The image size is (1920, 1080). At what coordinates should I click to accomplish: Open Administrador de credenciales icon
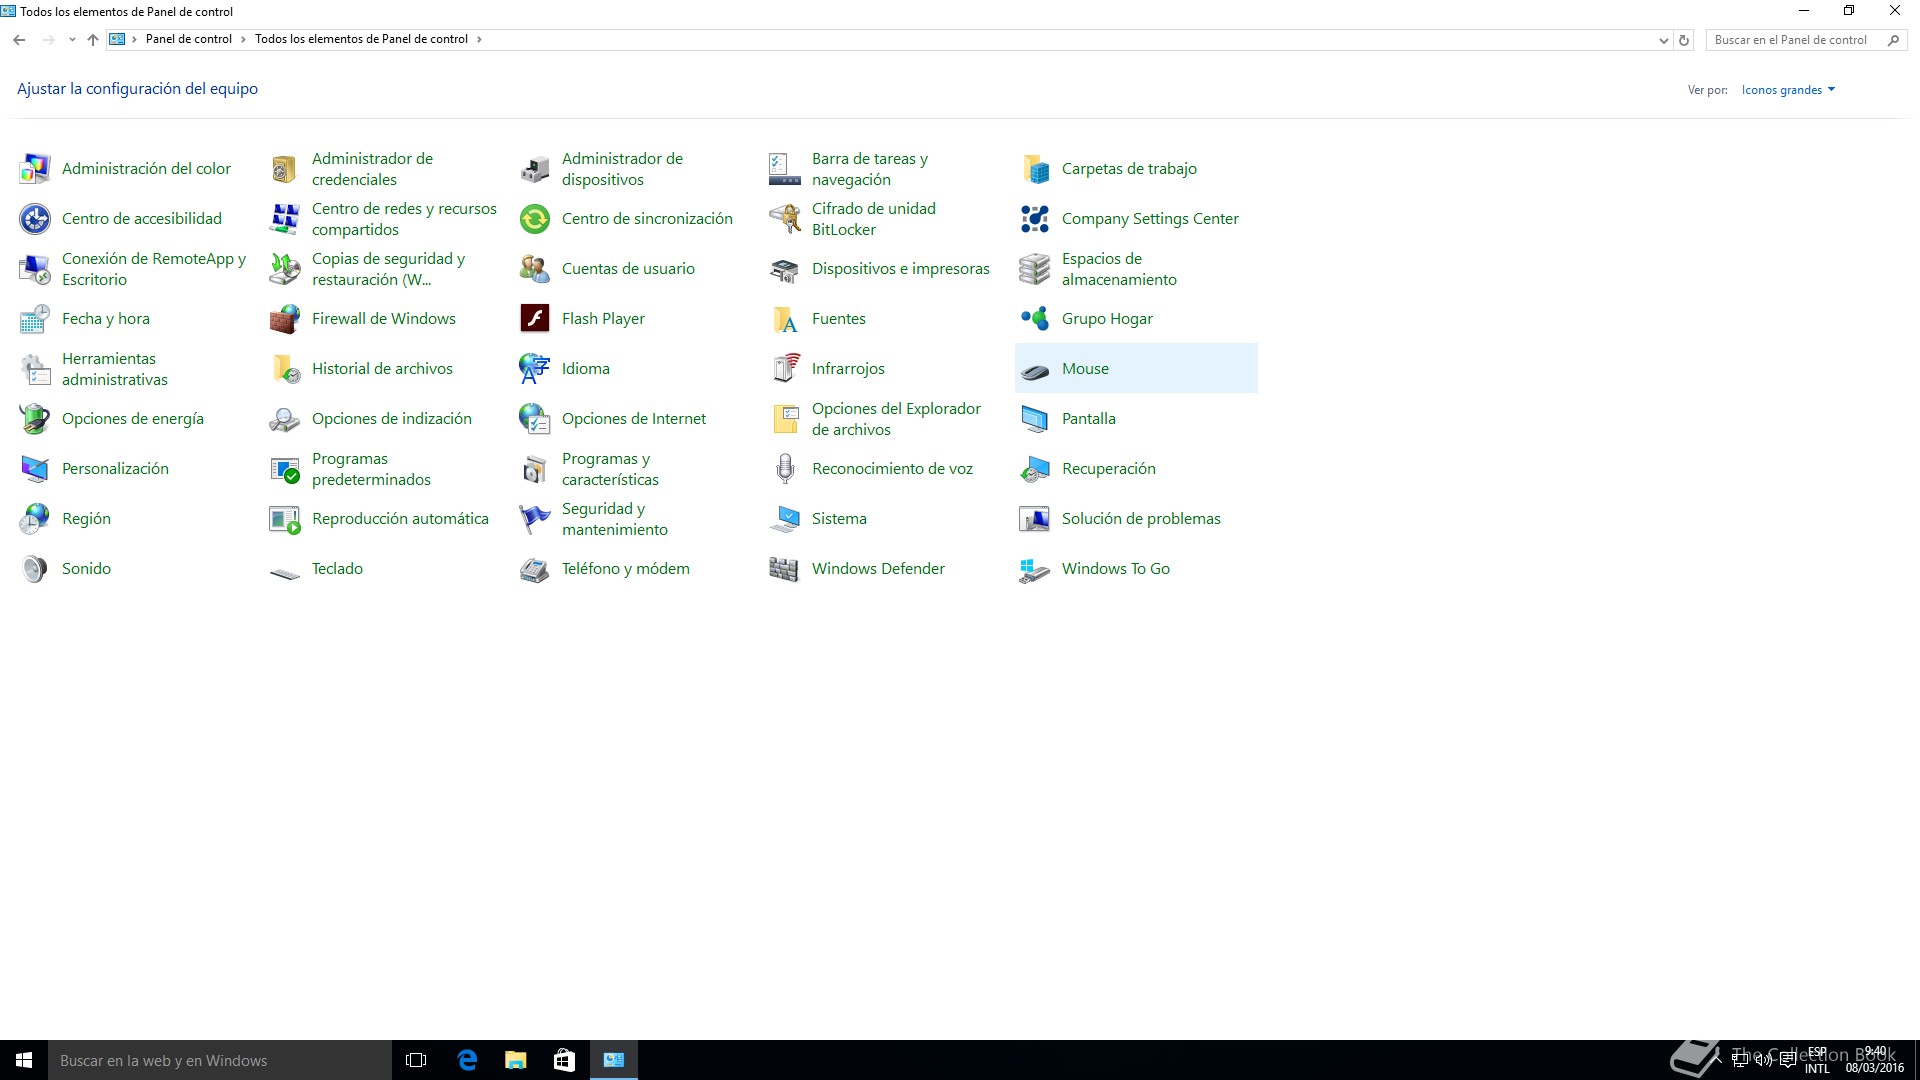(x=285, y=169)
